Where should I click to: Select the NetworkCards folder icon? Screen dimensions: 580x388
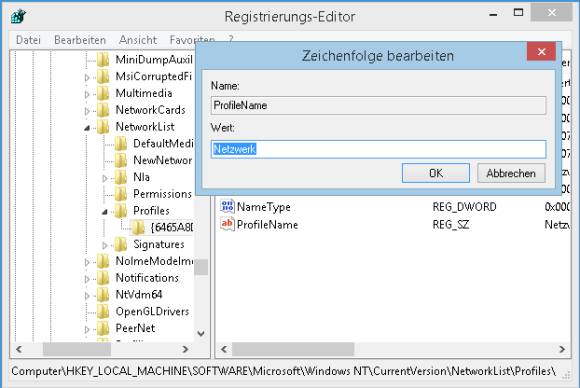(x=103, y=110)
